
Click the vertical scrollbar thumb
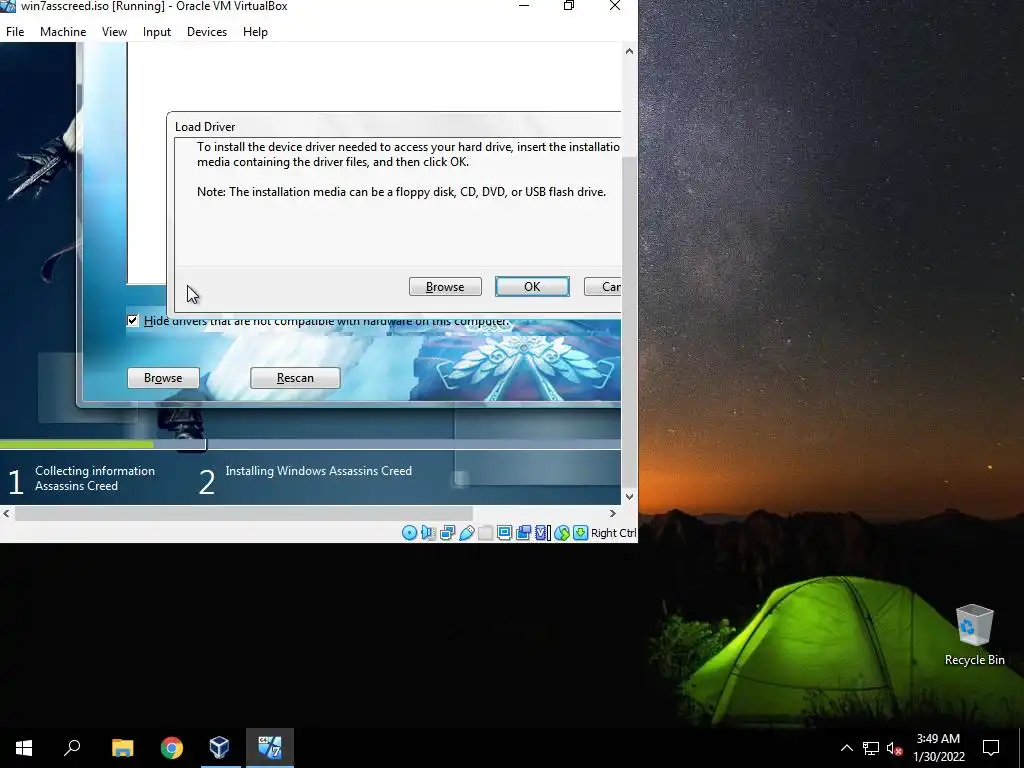(x=630, y=323)
